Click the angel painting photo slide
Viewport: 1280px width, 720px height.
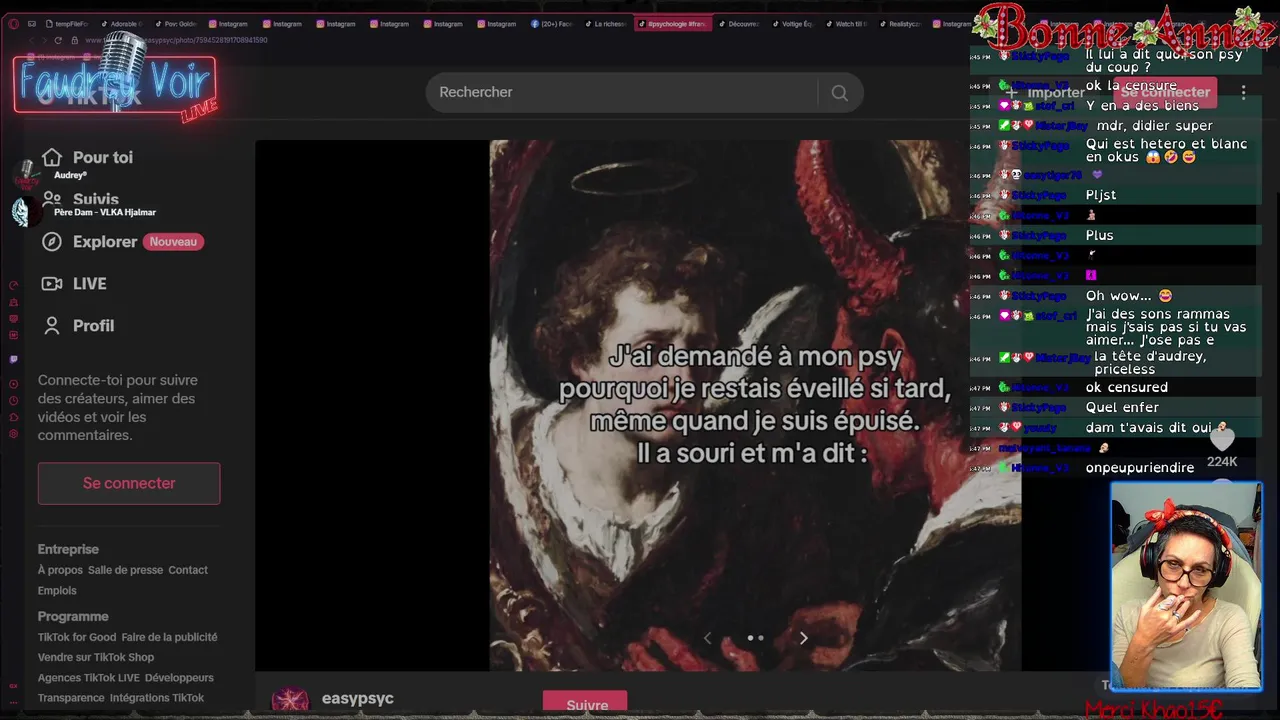click(755, 405)
